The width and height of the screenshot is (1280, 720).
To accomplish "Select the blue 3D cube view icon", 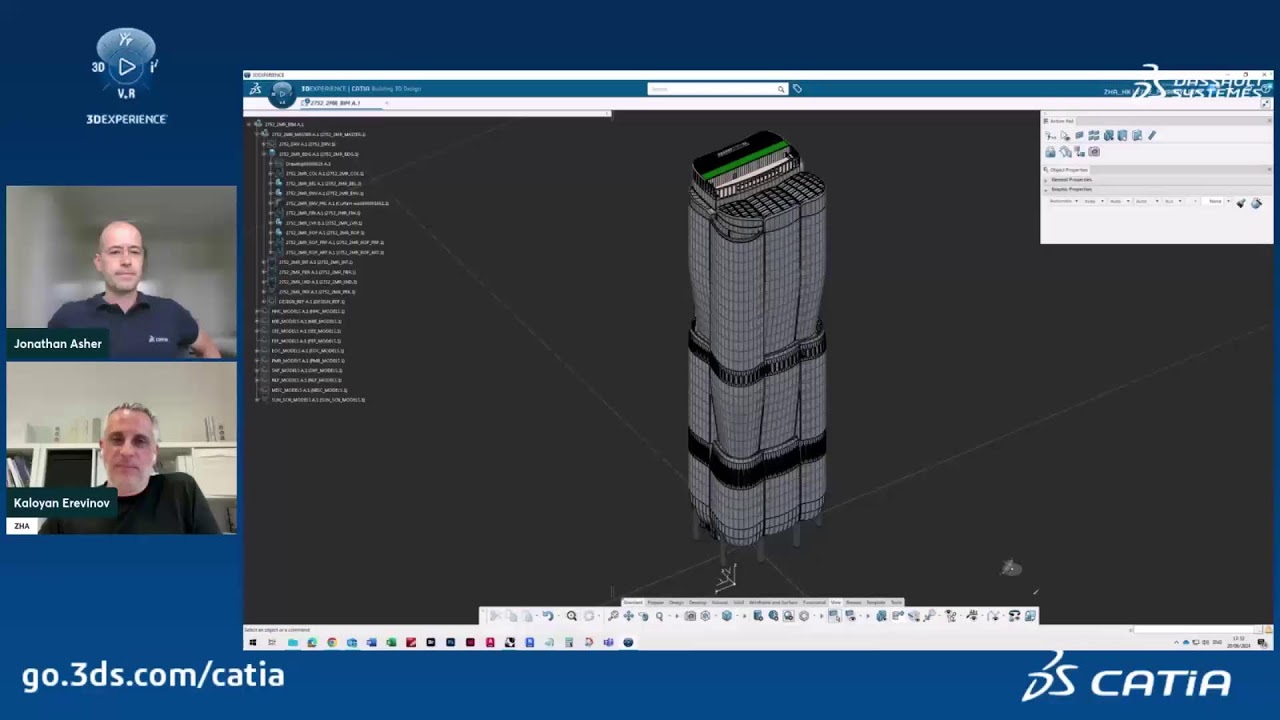I will (x=727, y=616).
